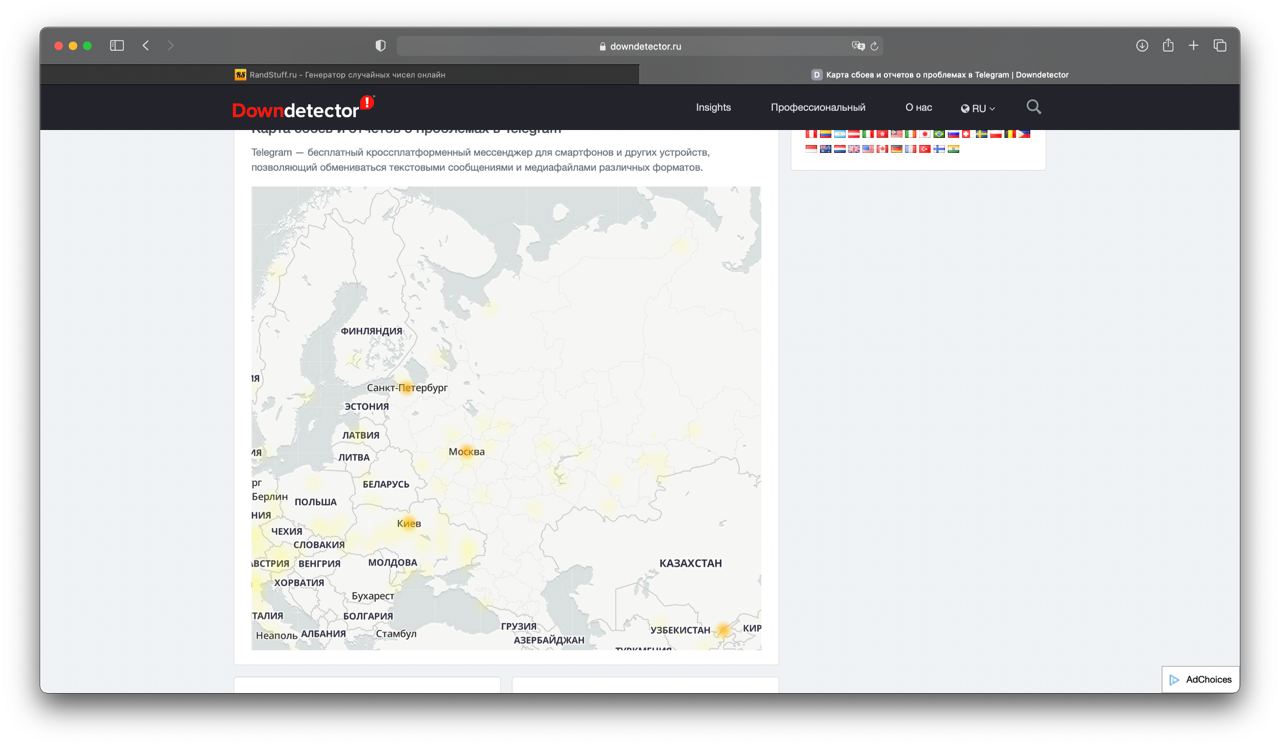Viewport: 1280px width, 746px height.
Task: Select the France flag
Action: [x=911, y=149]
